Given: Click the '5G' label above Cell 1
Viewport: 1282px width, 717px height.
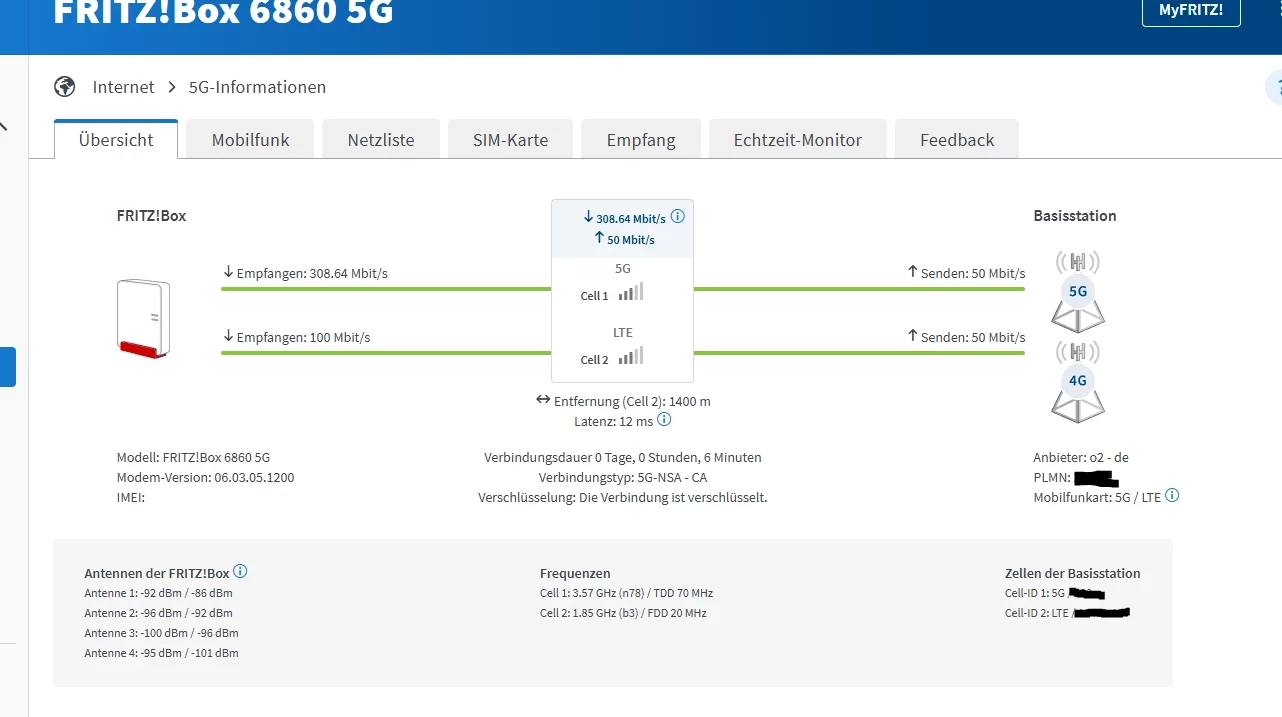Looking at the screenshot, I should pyautogui.click(x=622, y=268).
